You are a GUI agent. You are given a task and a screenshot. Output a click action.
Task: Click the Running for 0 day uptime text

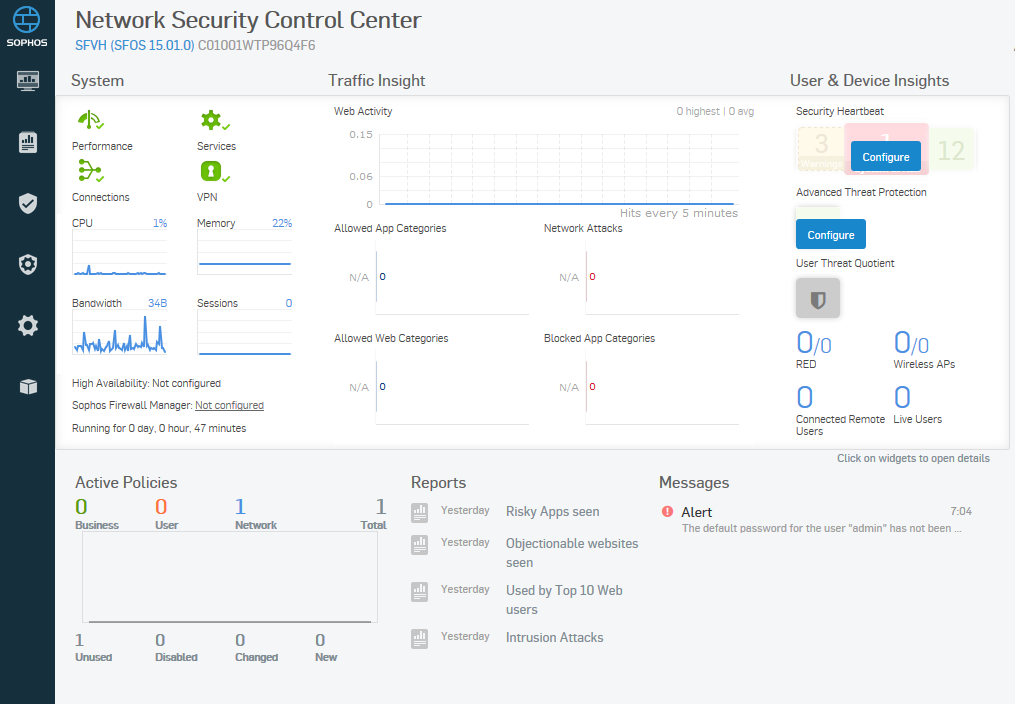click(x=159, y=428)
